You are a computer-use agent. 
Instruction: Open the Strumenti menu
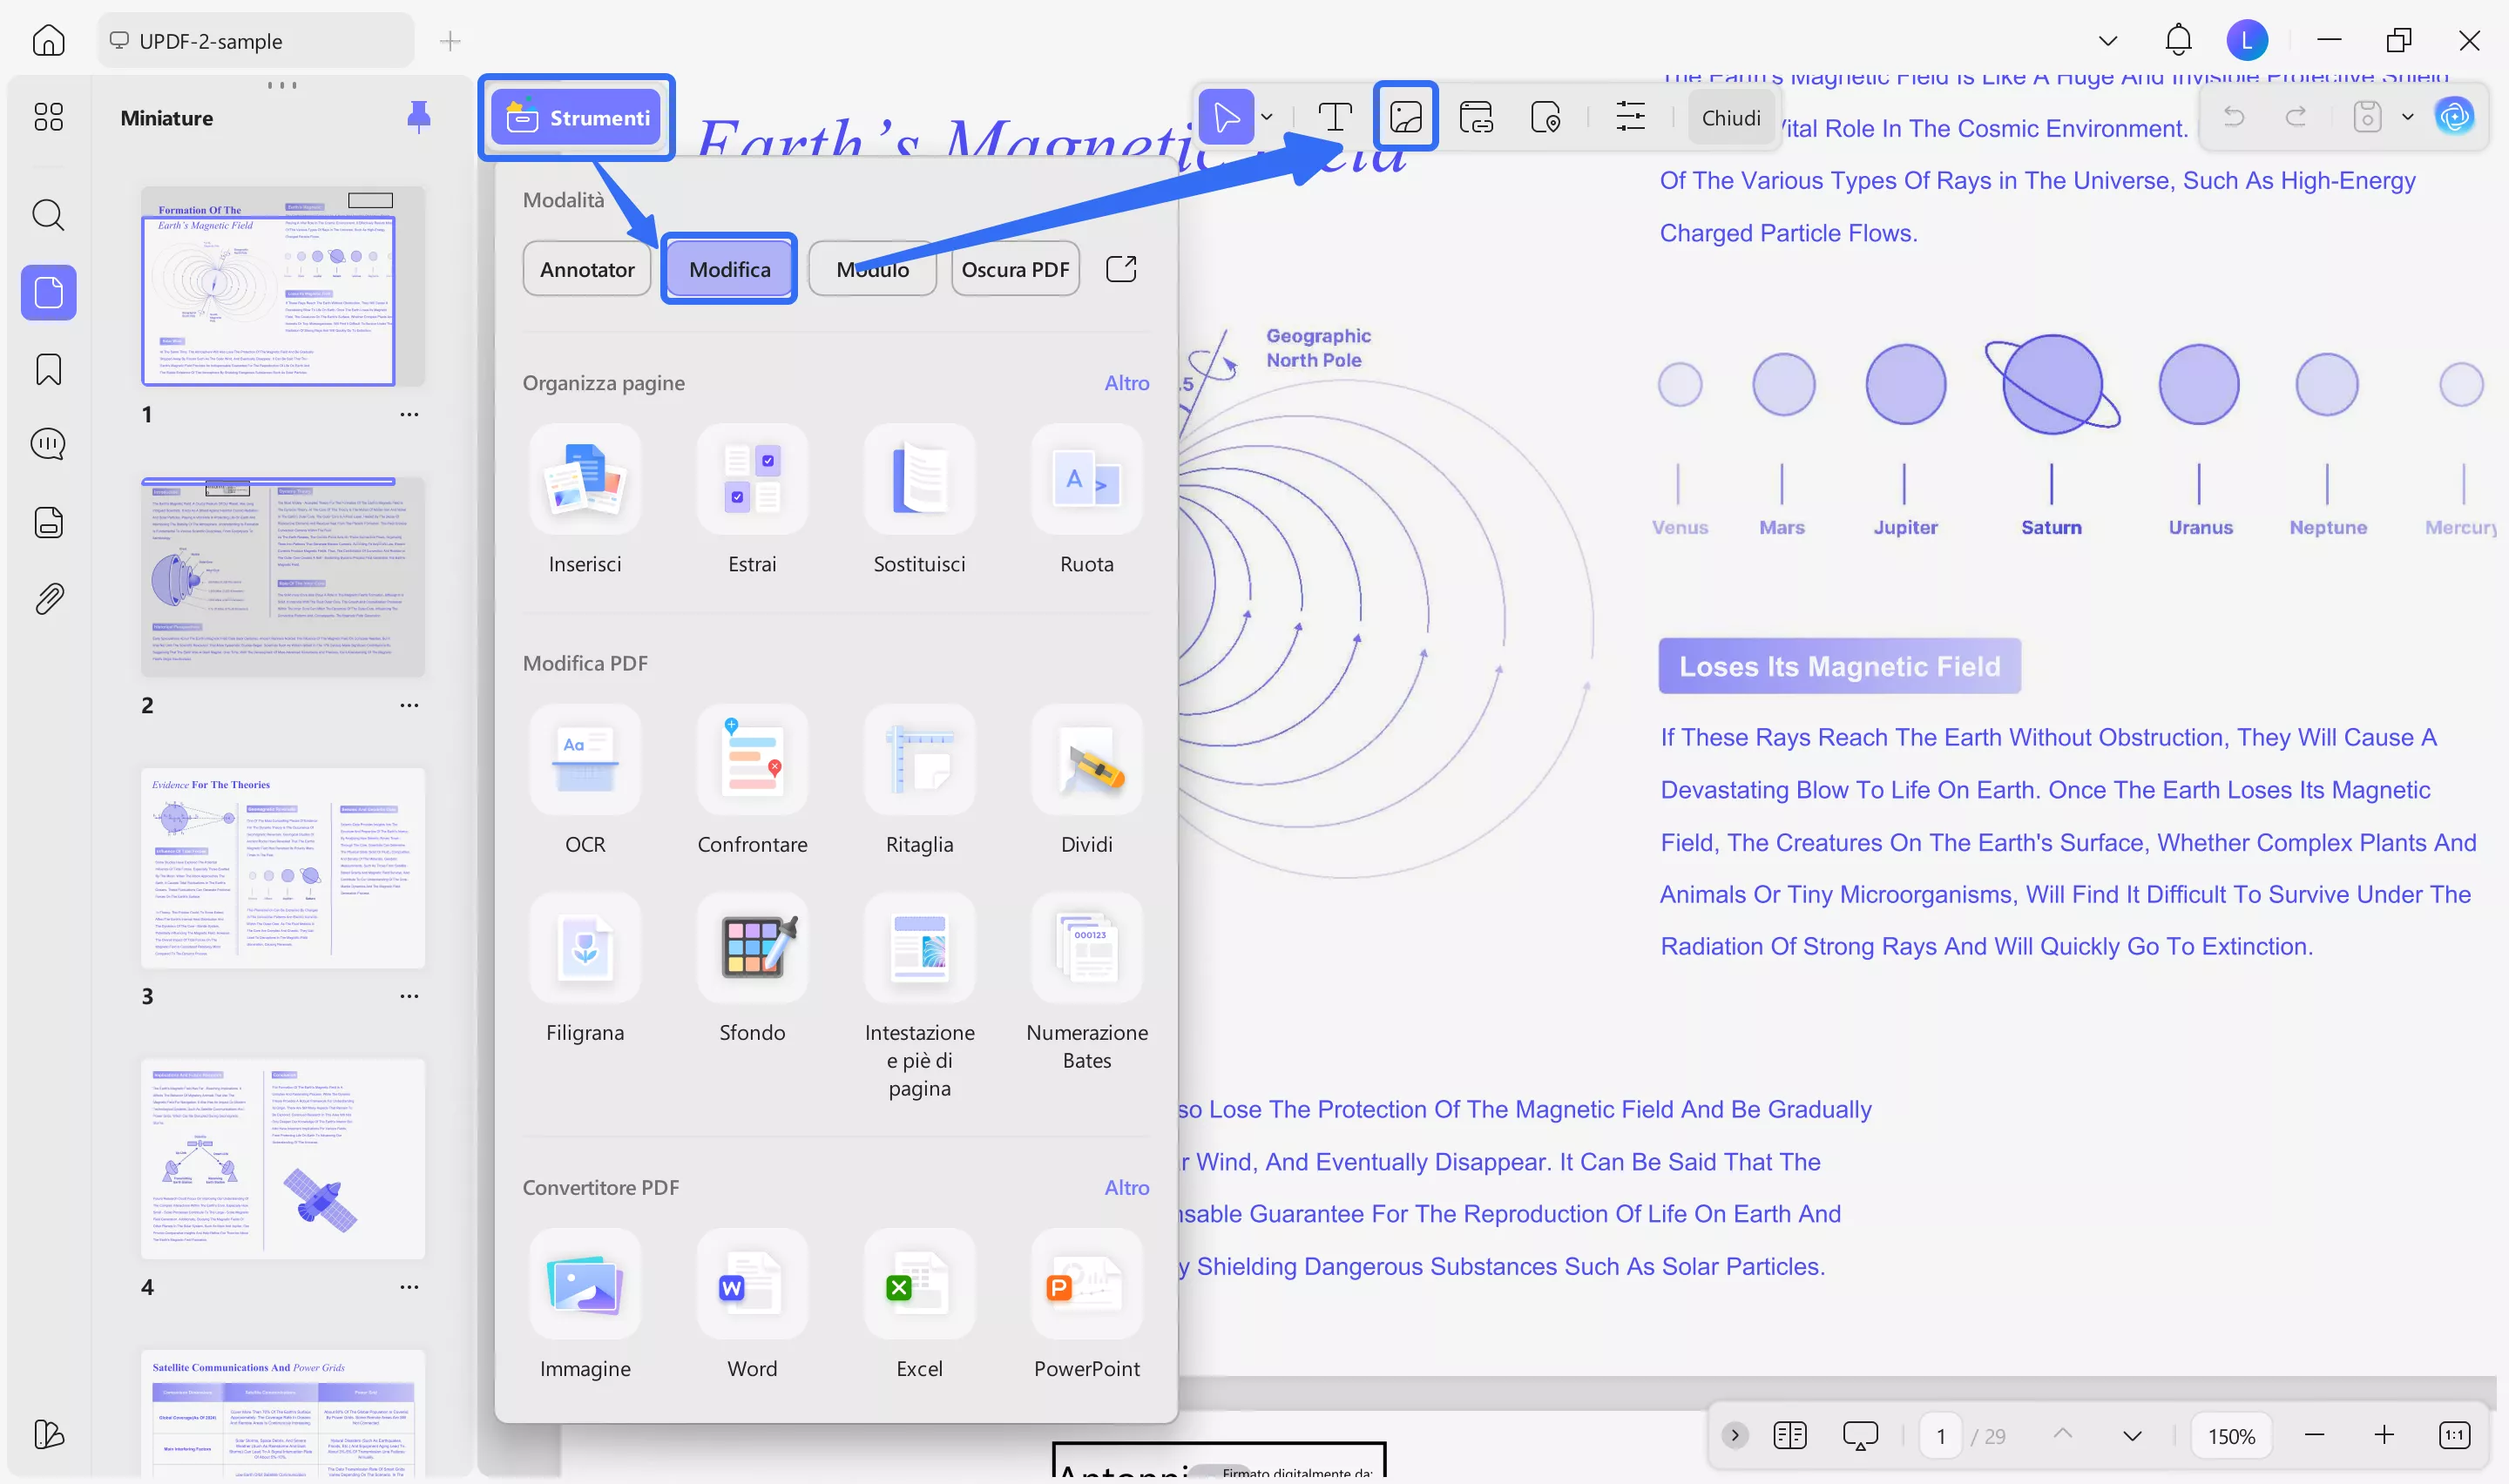coord(578,117)
